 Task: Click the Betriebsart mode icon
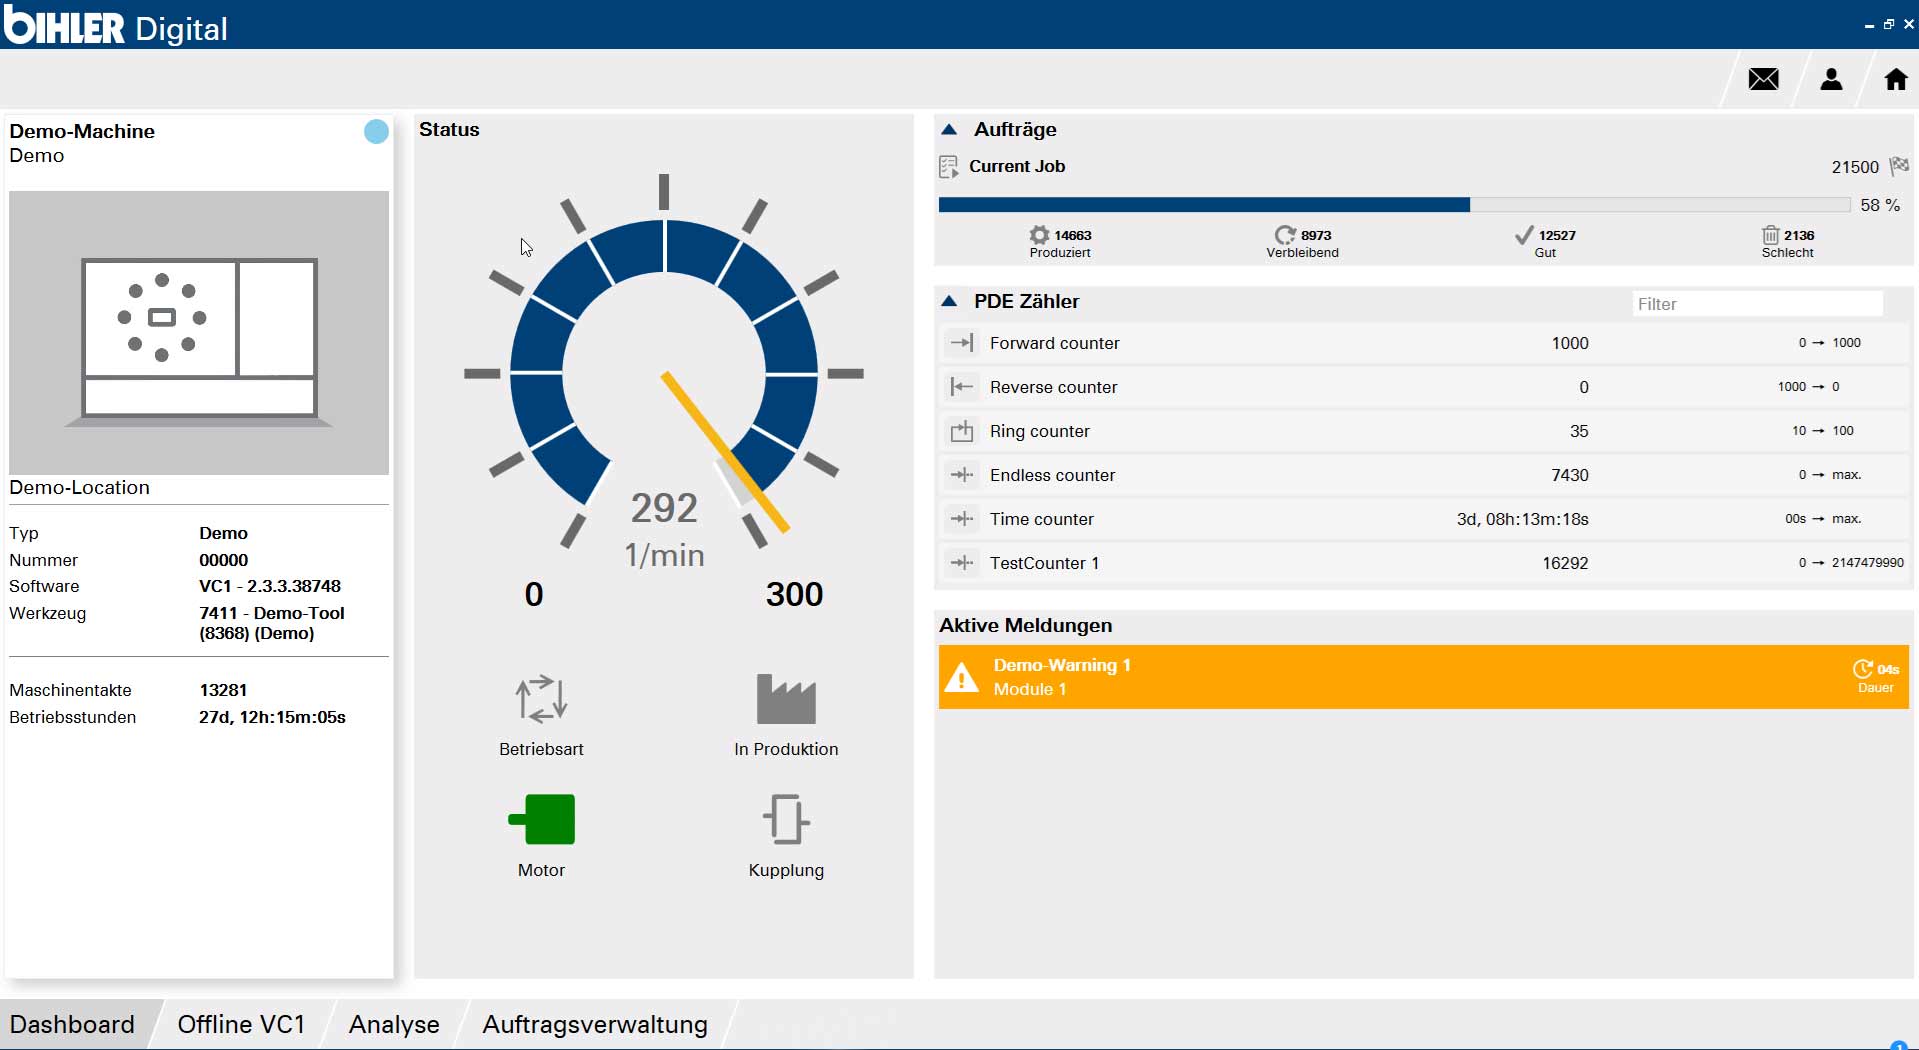coord(541,699)
